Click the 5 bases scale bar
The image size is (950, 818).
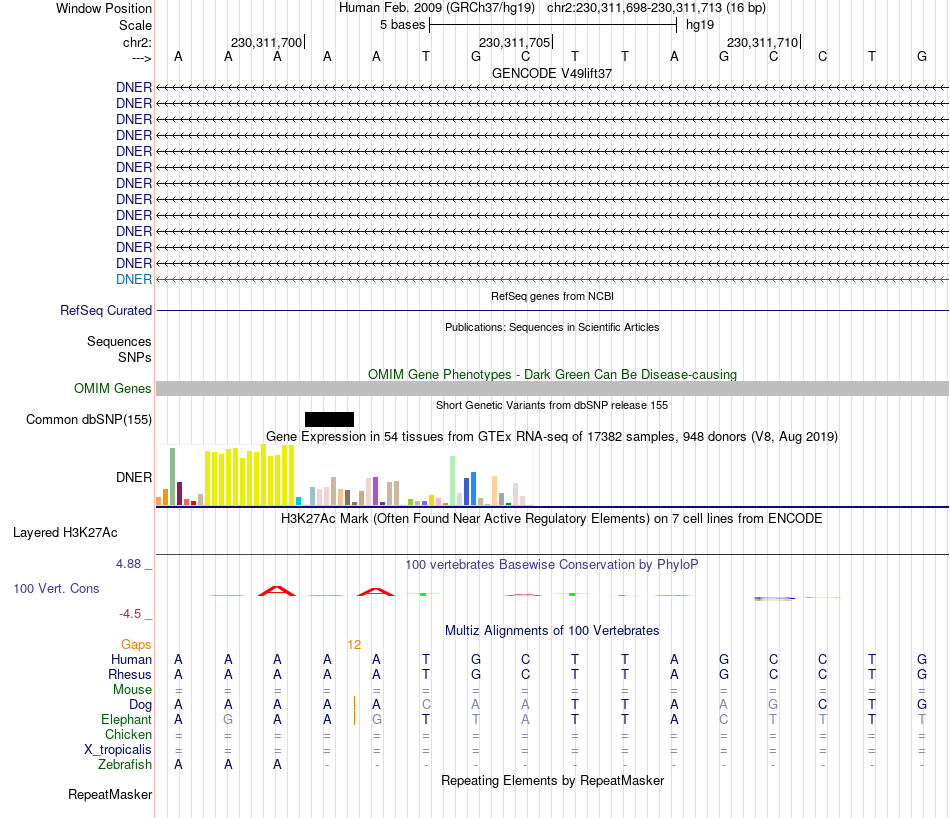(553, 25)
